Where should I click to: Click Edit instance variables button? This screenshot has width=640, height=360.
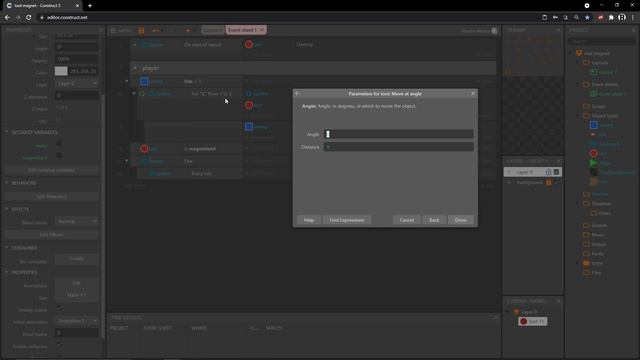tap(51, 170)
